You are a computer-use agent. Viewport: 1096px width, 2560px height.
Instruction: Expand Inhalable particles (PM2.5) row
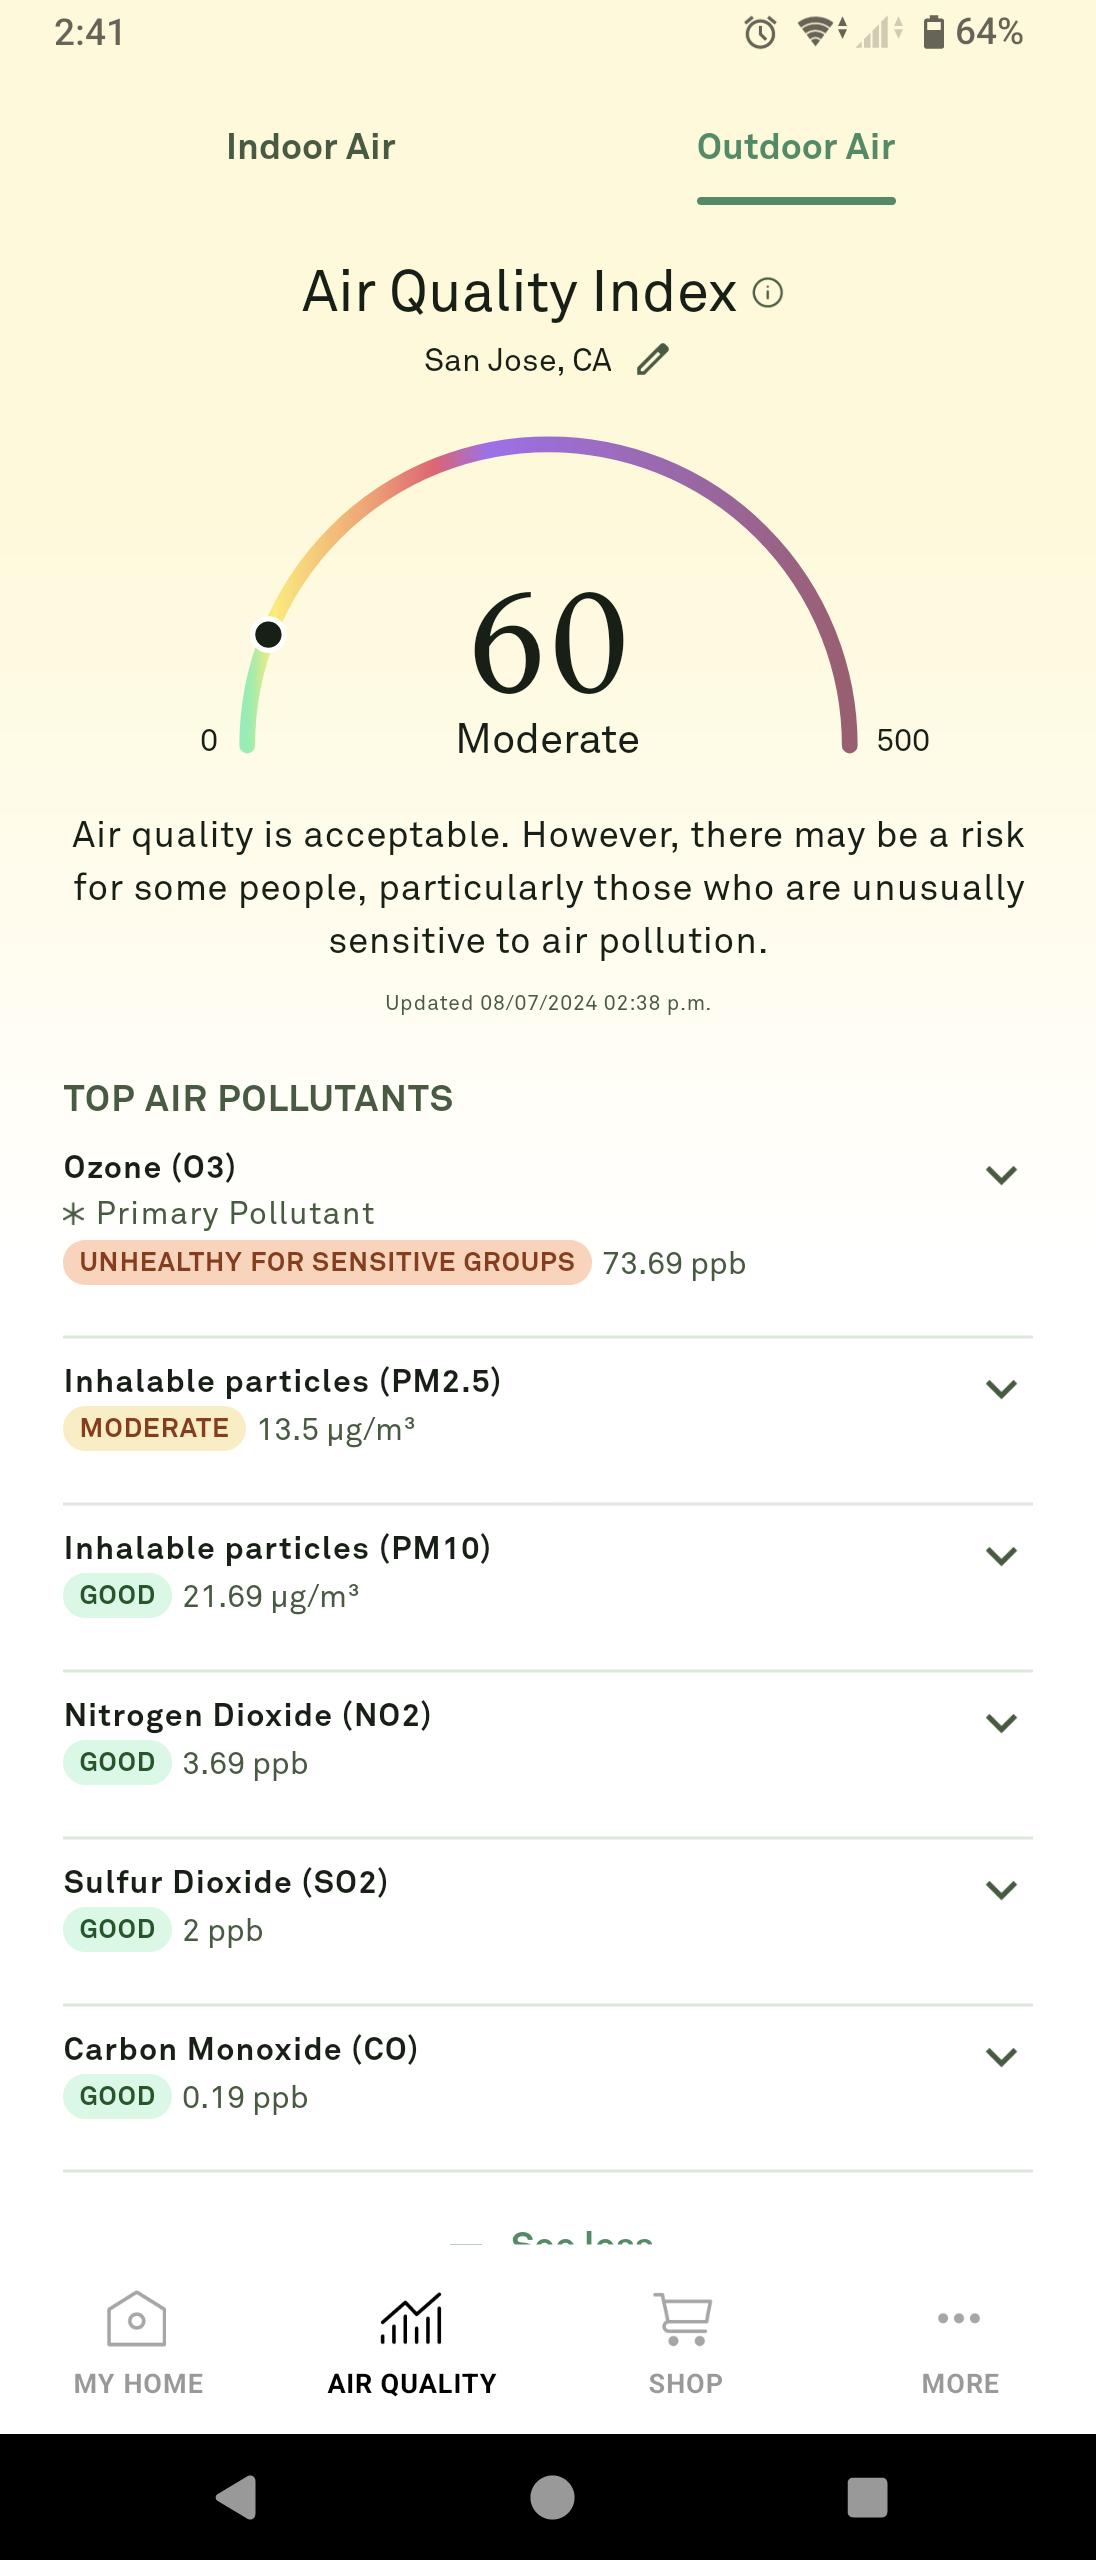(x=1001, y=1389)
